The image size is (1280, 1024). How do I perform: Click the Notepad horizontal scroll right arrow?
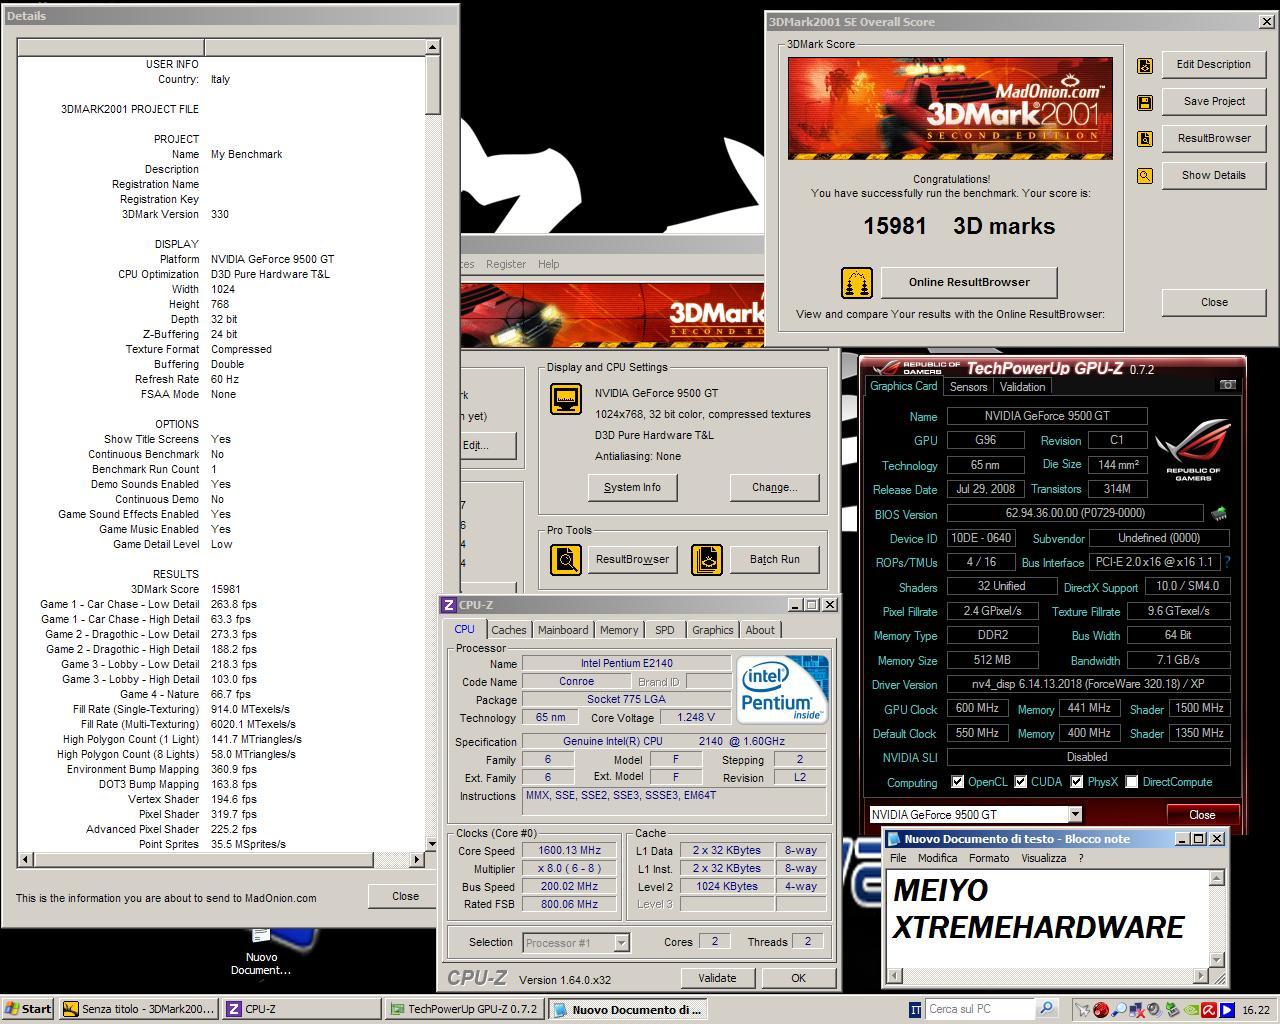tap(1202, 975)
